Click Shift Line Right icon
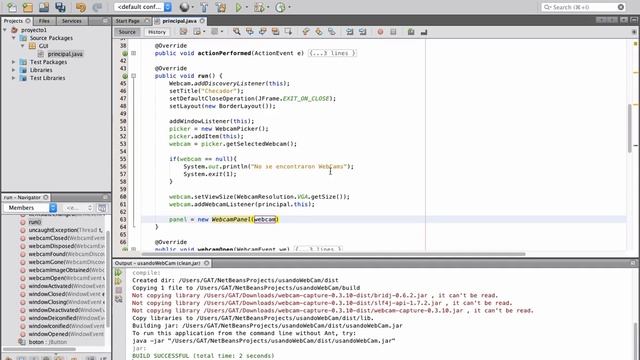 coord(363,32)
